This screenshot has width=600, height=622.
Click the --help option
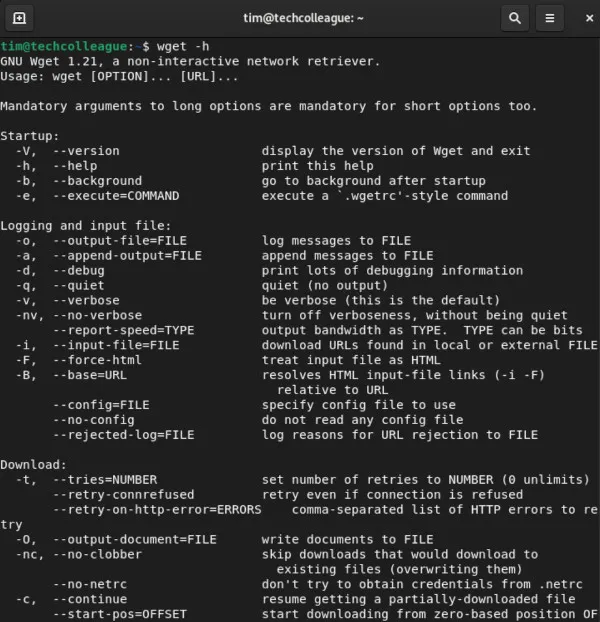point(75,166)
